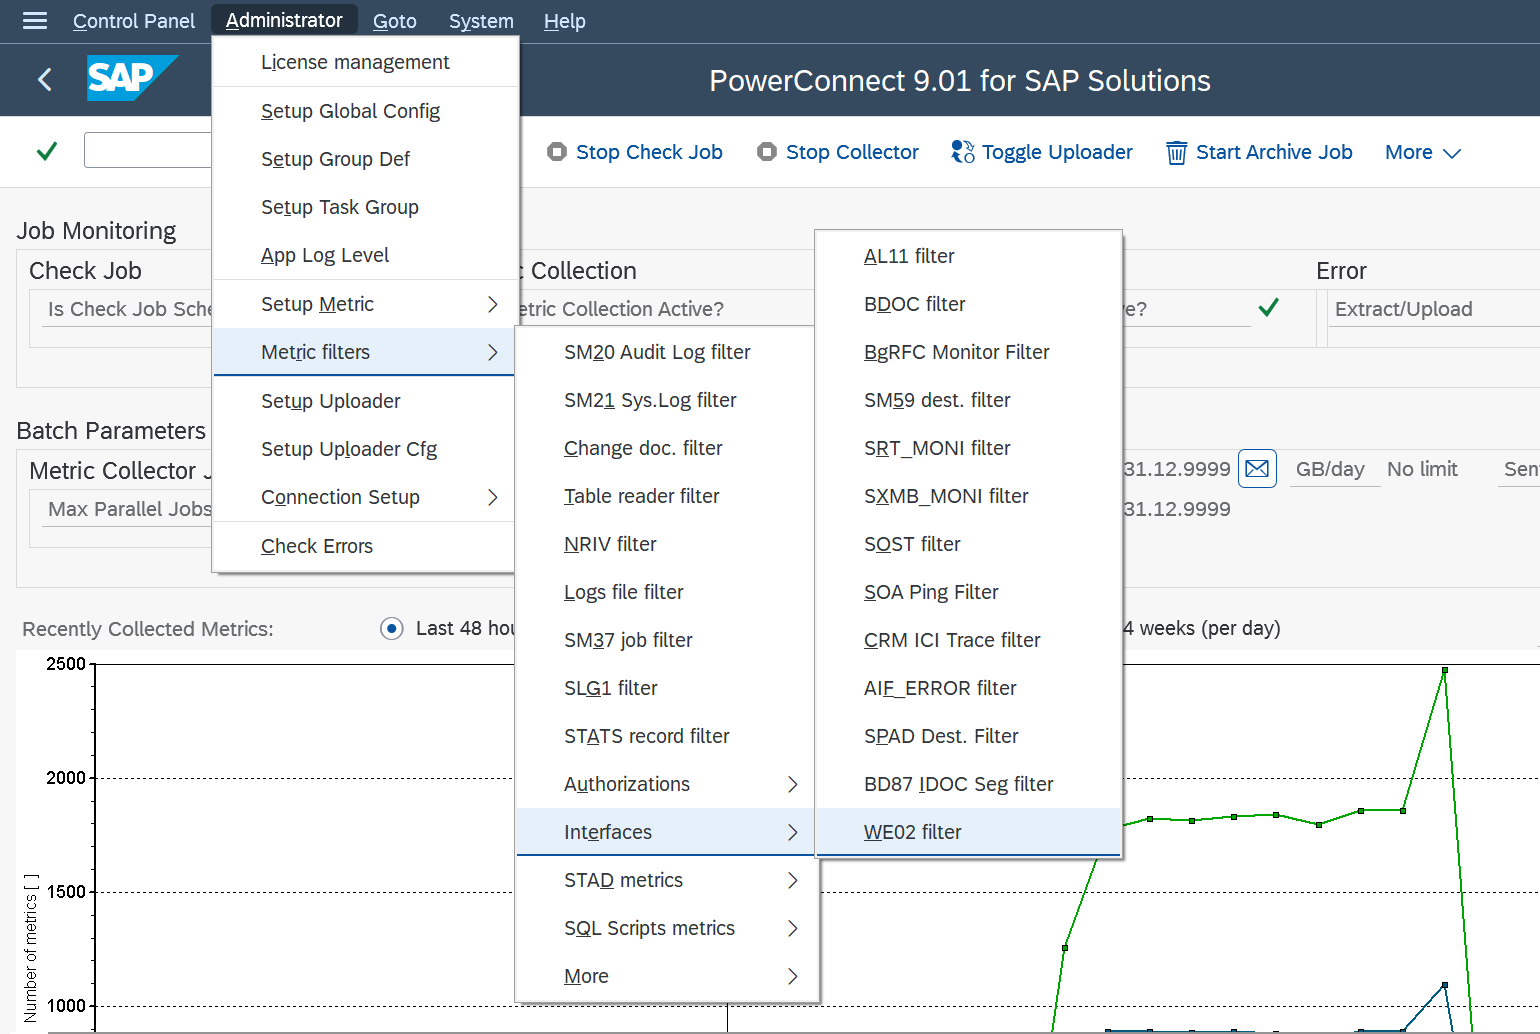This screenshot has height=1034, width=1540.
Task: Select the Last 48 hours radio button
Action: pyautogui.click(x=392, y=628)
